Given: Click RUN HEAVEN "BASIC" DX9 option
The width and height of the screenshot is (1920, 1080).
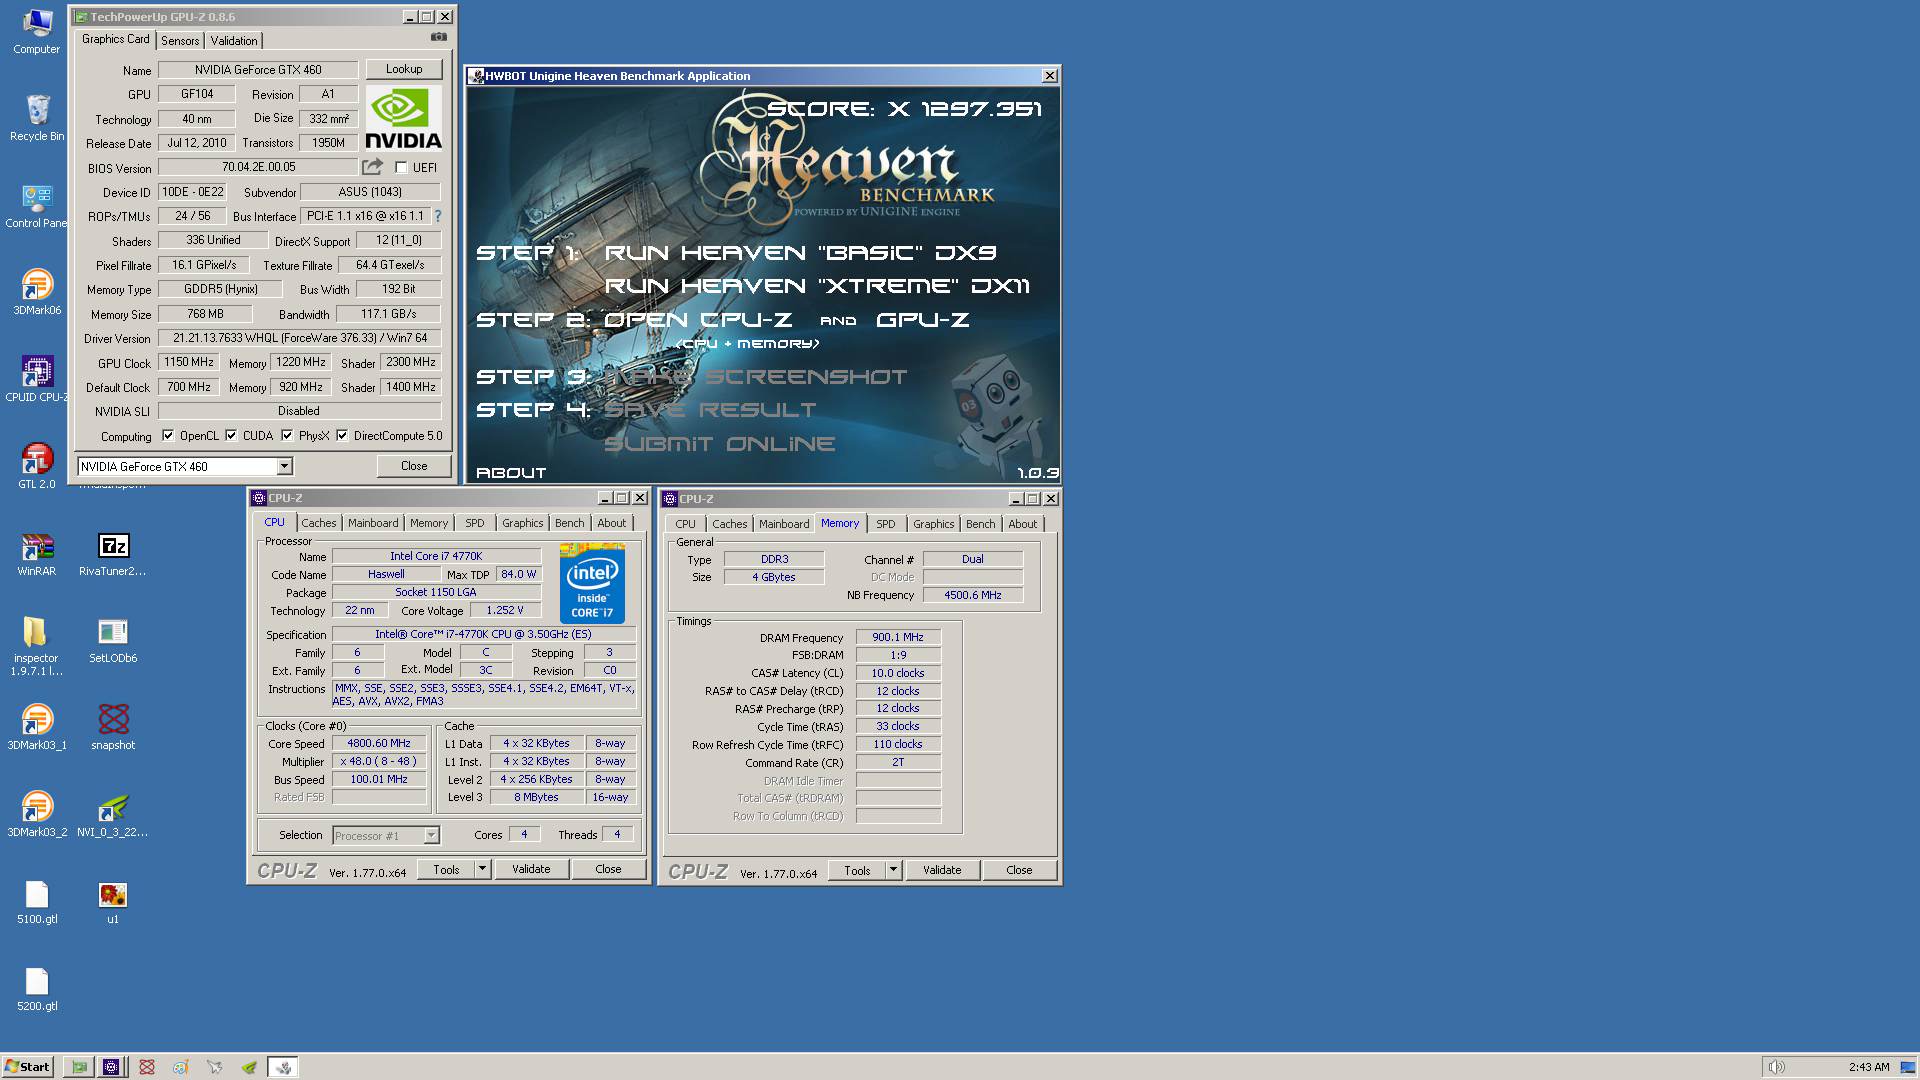Looking at the screenshot, I should pos(800,253).
